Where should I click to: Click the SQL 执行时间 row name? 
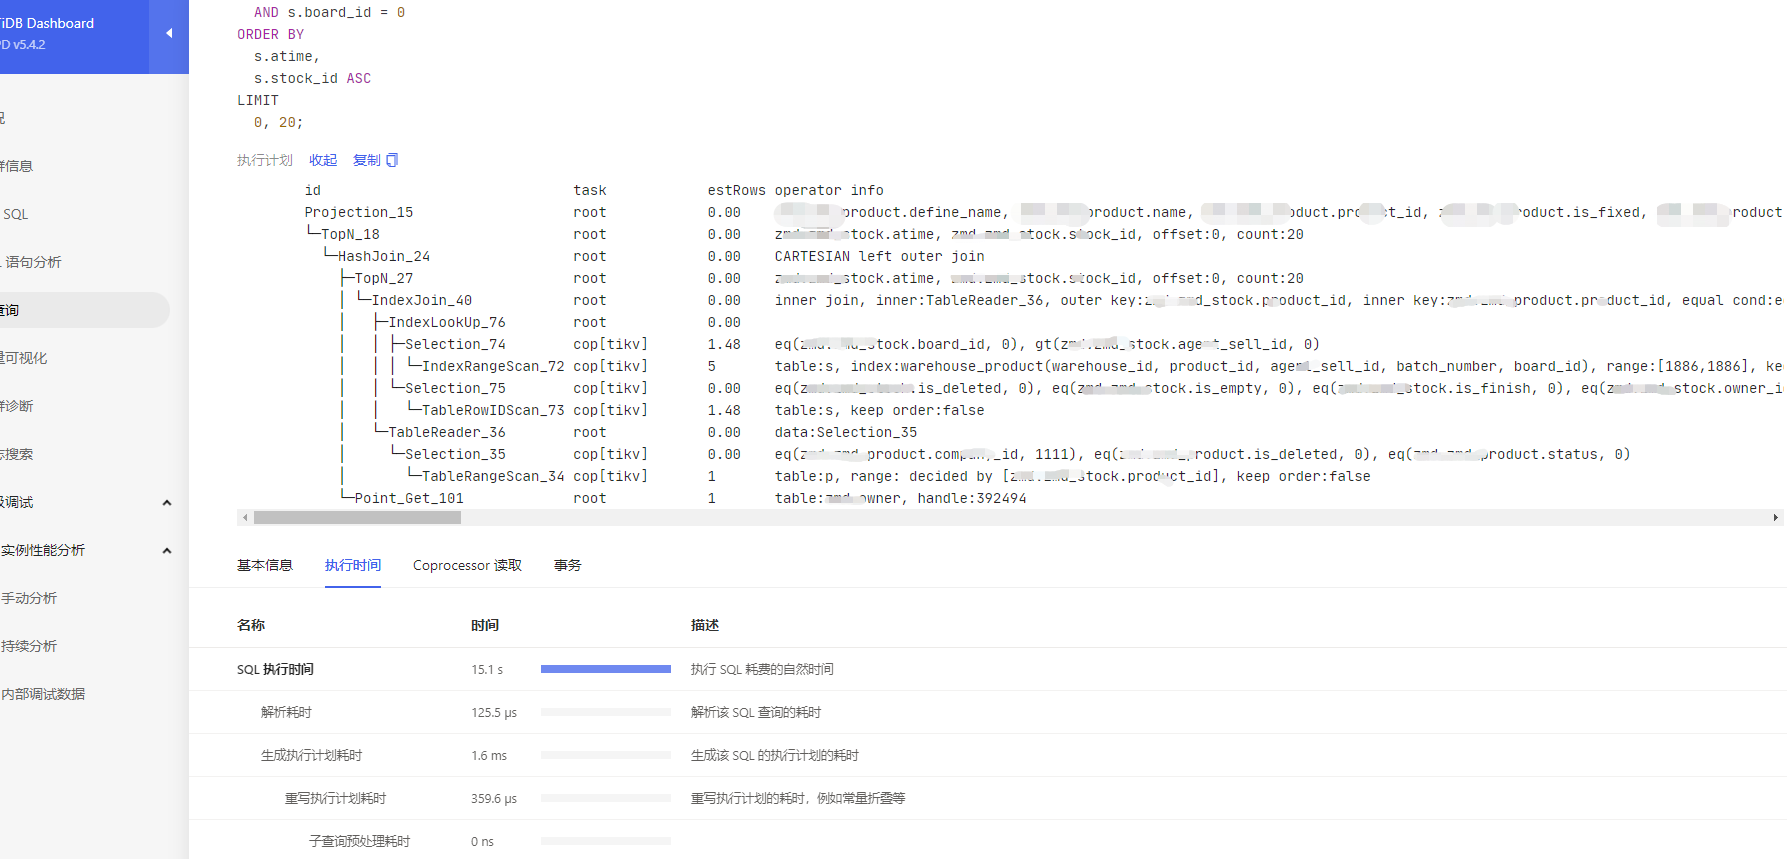[x=275, y=669]
